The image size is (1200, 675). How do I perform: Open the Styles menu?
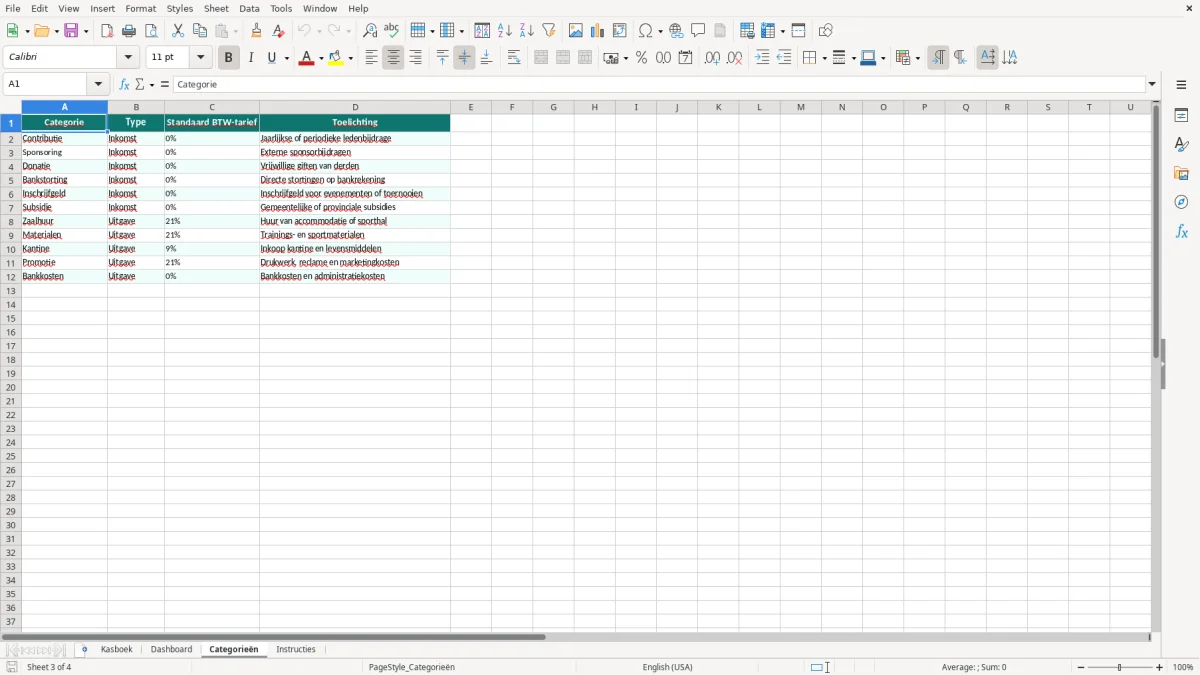180,8
